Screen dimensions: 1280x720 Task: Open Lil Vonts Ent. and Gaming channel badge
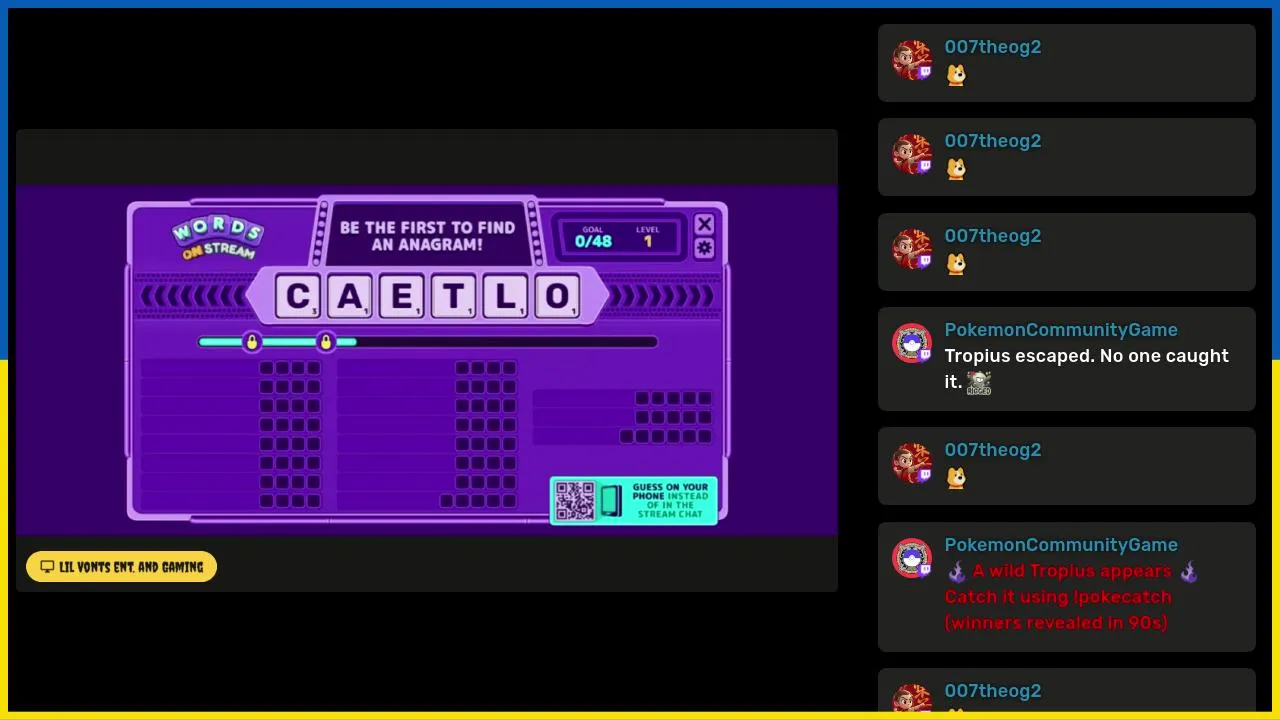[x=121, y=566]
